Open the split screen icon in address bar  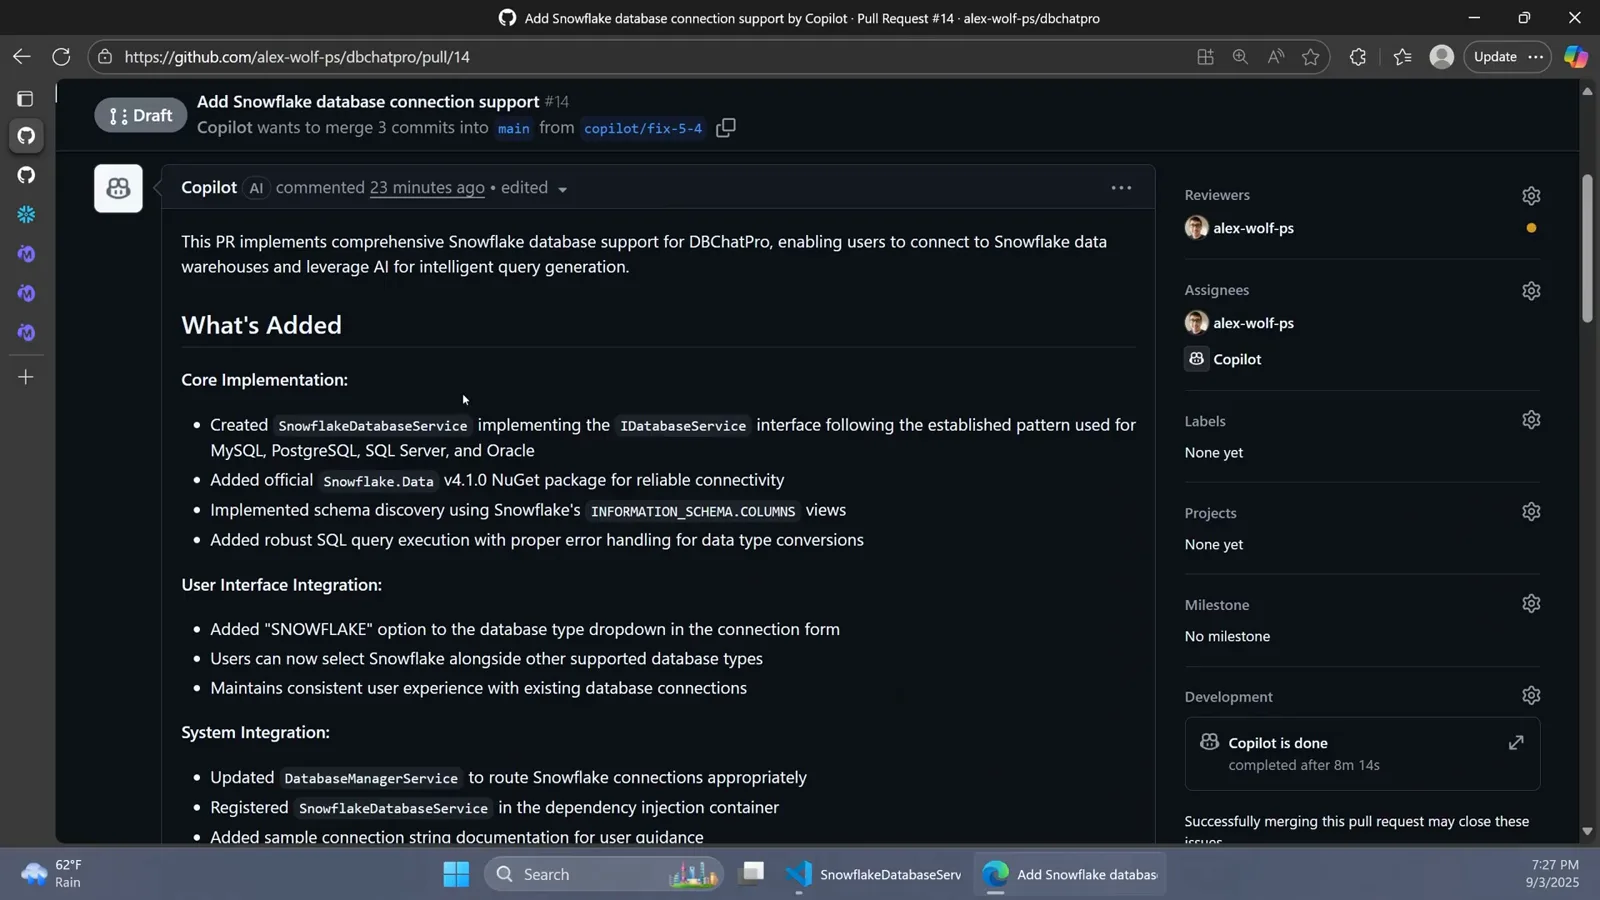[1205, 57]
